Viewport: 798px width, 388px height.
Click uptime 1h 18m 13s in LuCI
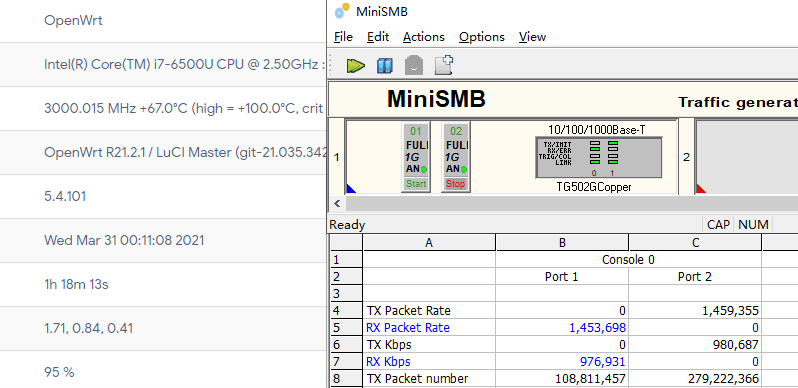click(76, 284)
